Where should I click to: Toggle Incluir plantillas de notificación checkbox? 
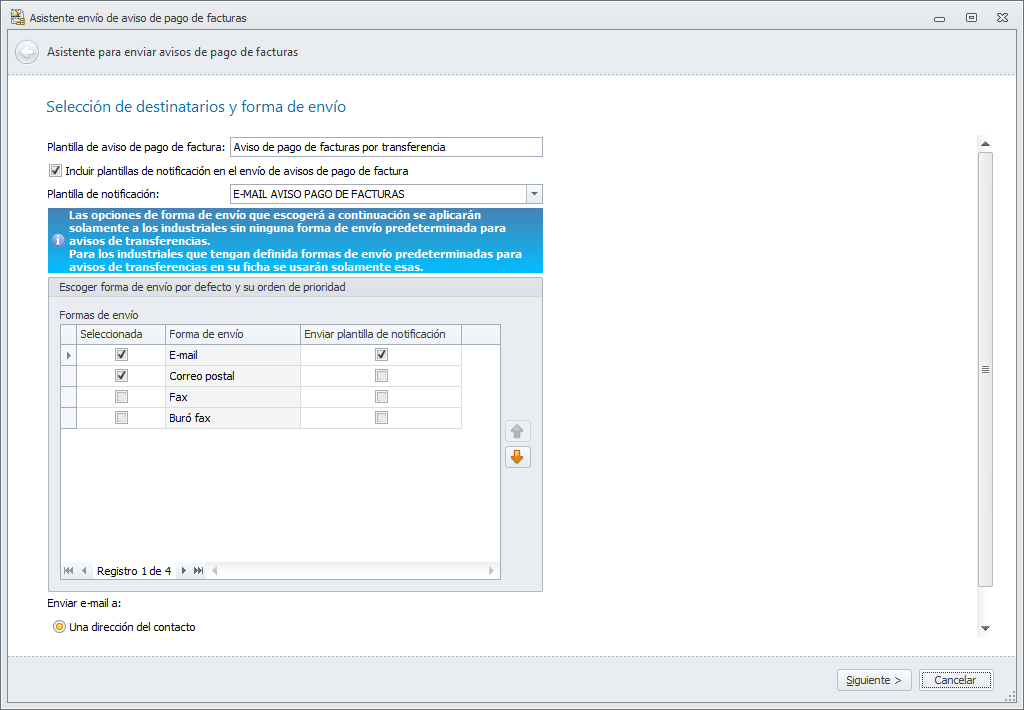[56, 171]
